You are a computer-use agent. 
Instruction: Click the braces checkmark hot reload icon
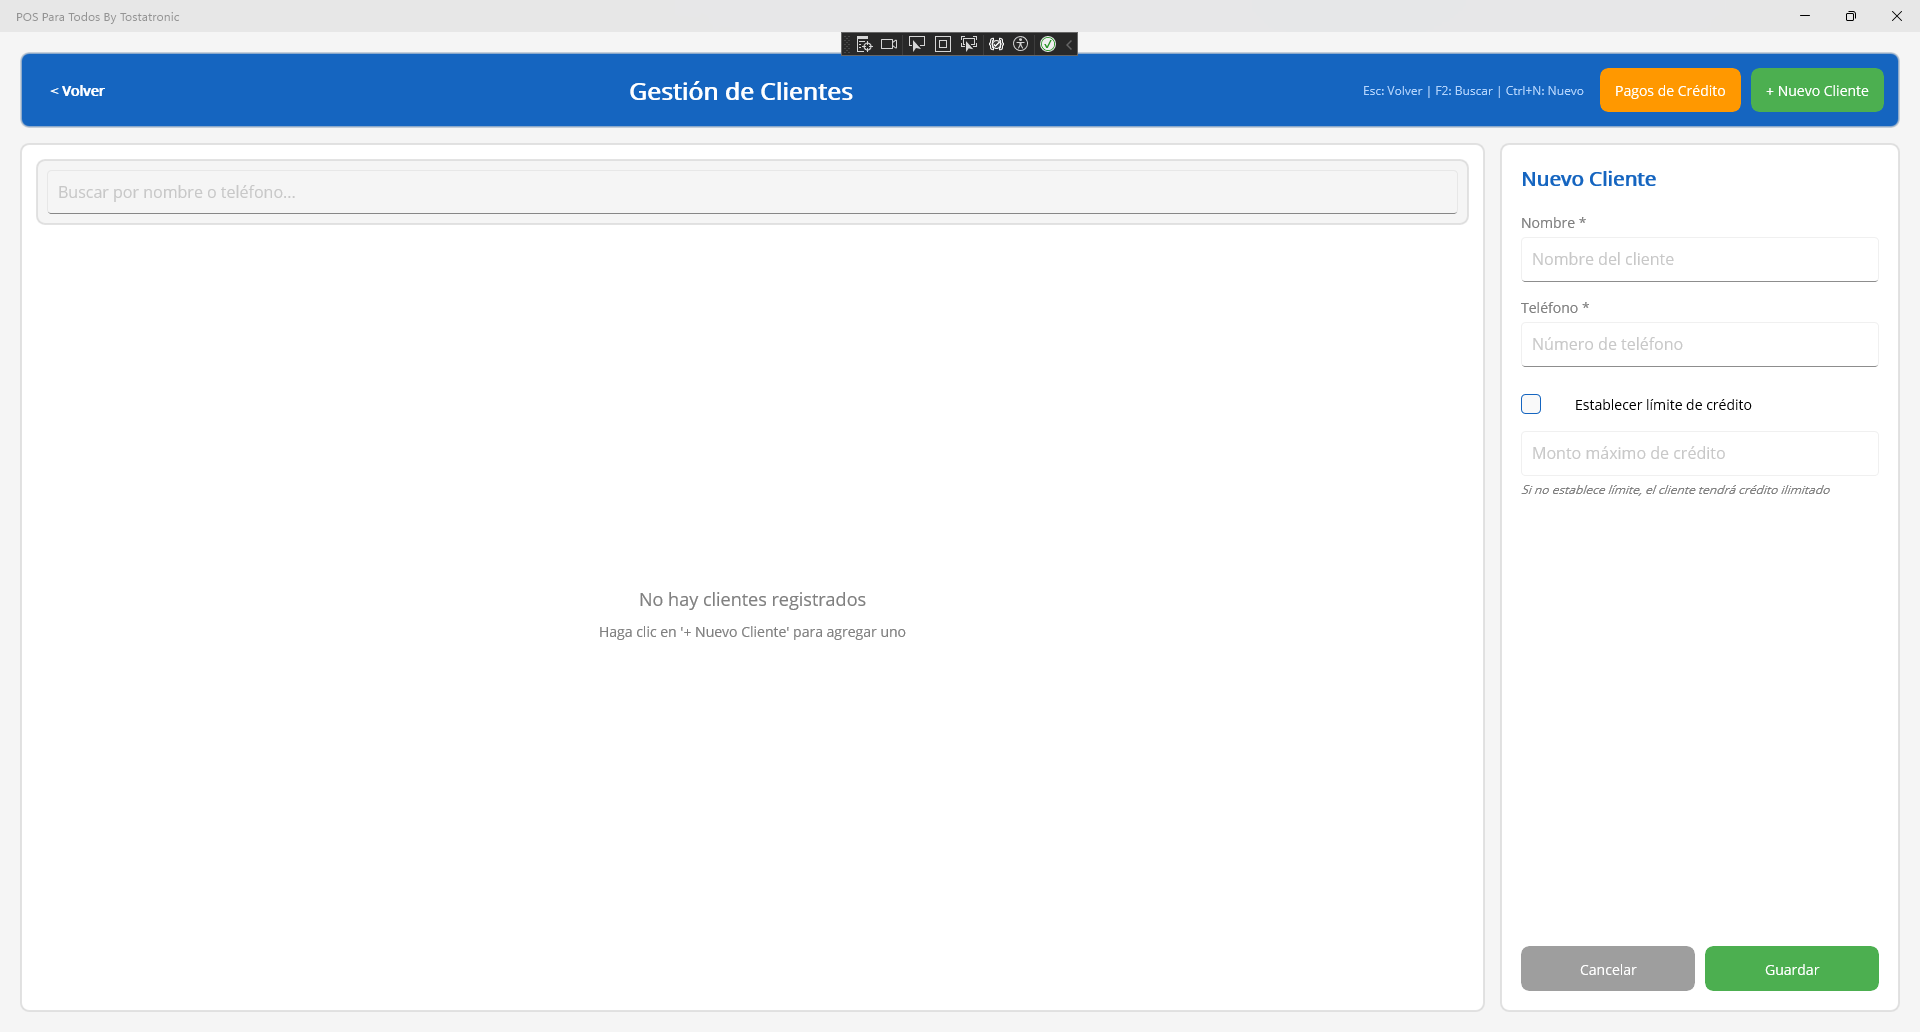coord(996,44)
